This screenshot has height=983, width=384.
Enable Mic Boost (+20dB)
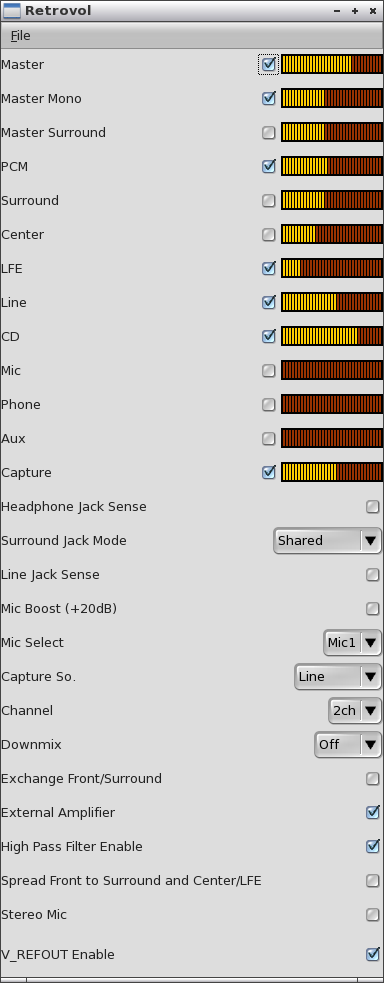(x=373, y=608)
